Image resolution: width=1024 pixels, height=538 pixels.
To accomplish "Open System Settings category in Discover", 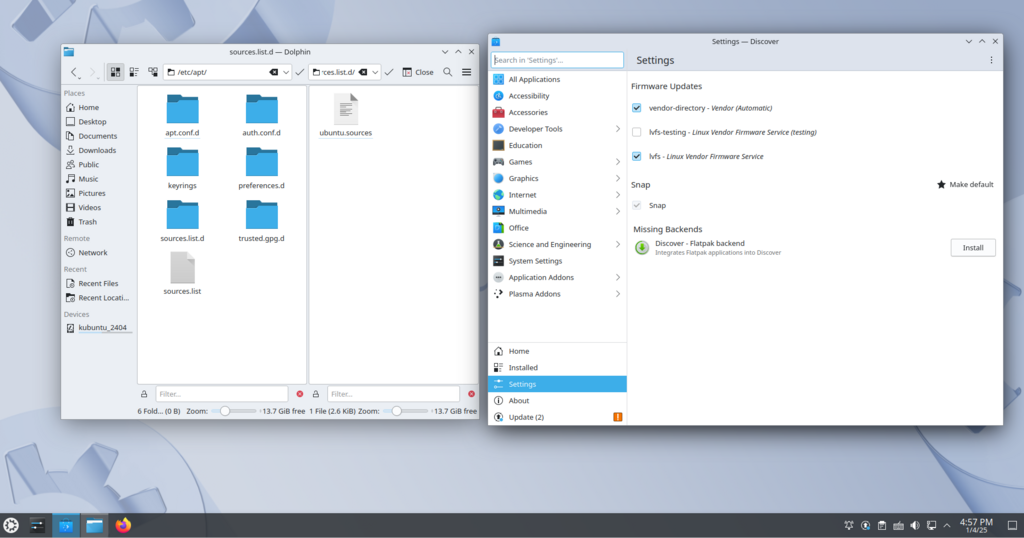I will tap(557, 261).
